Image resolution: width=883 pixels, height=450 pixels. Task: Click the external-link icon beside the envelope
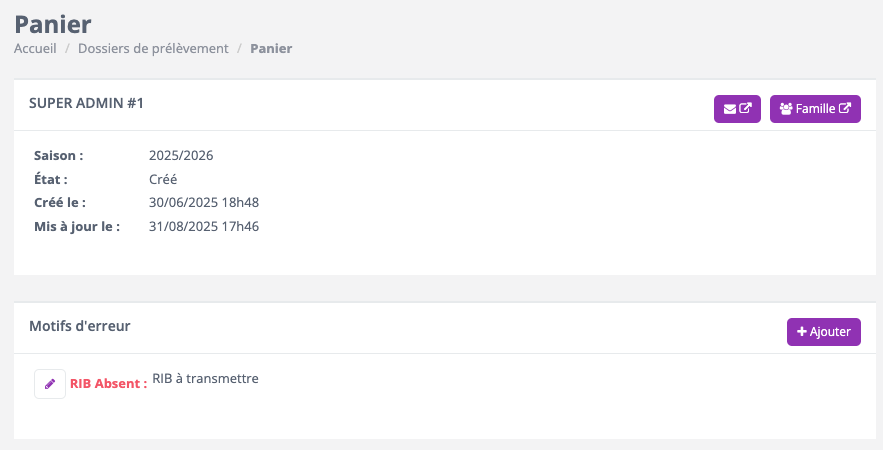[745, 108]
